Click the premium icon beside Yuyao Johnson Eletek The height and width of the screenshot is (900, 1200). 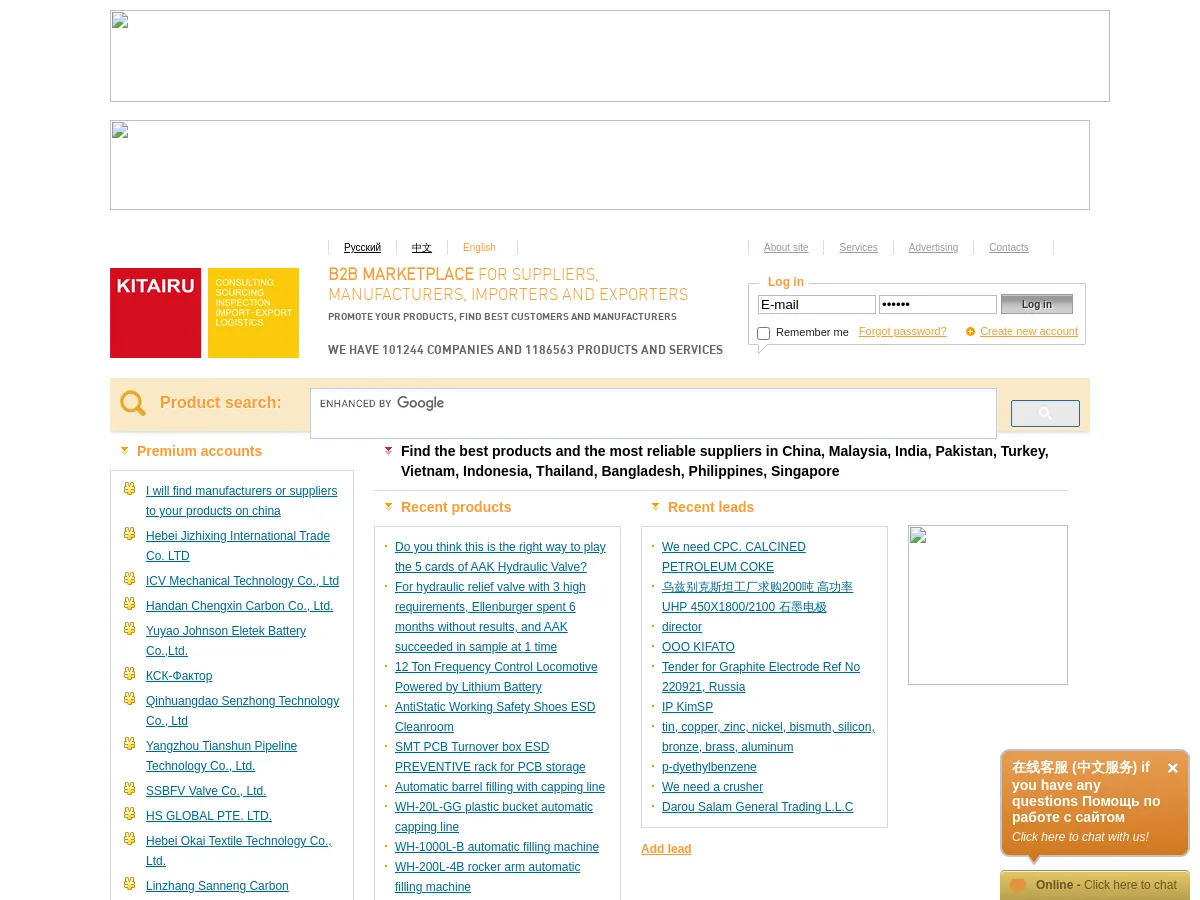click(129, 629)
